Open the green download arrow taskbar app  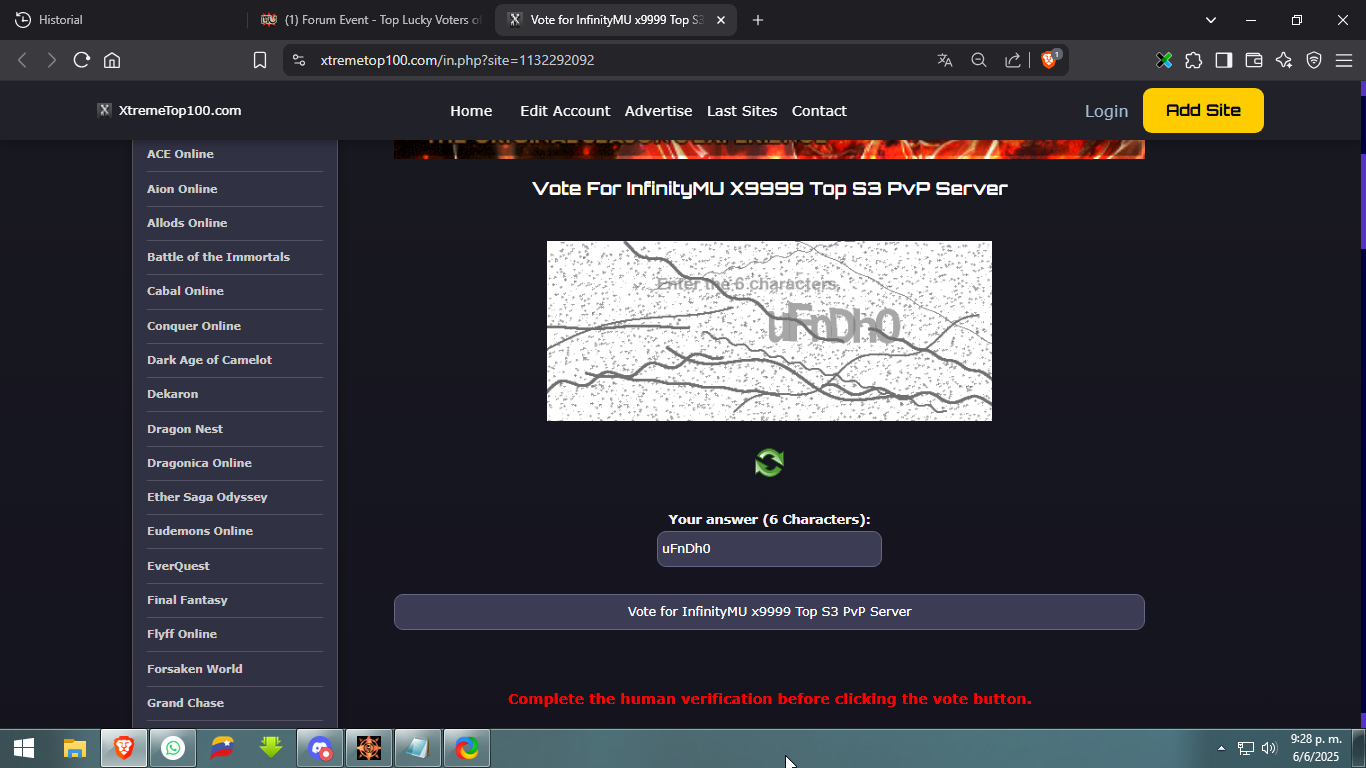[x=271, y=748]
